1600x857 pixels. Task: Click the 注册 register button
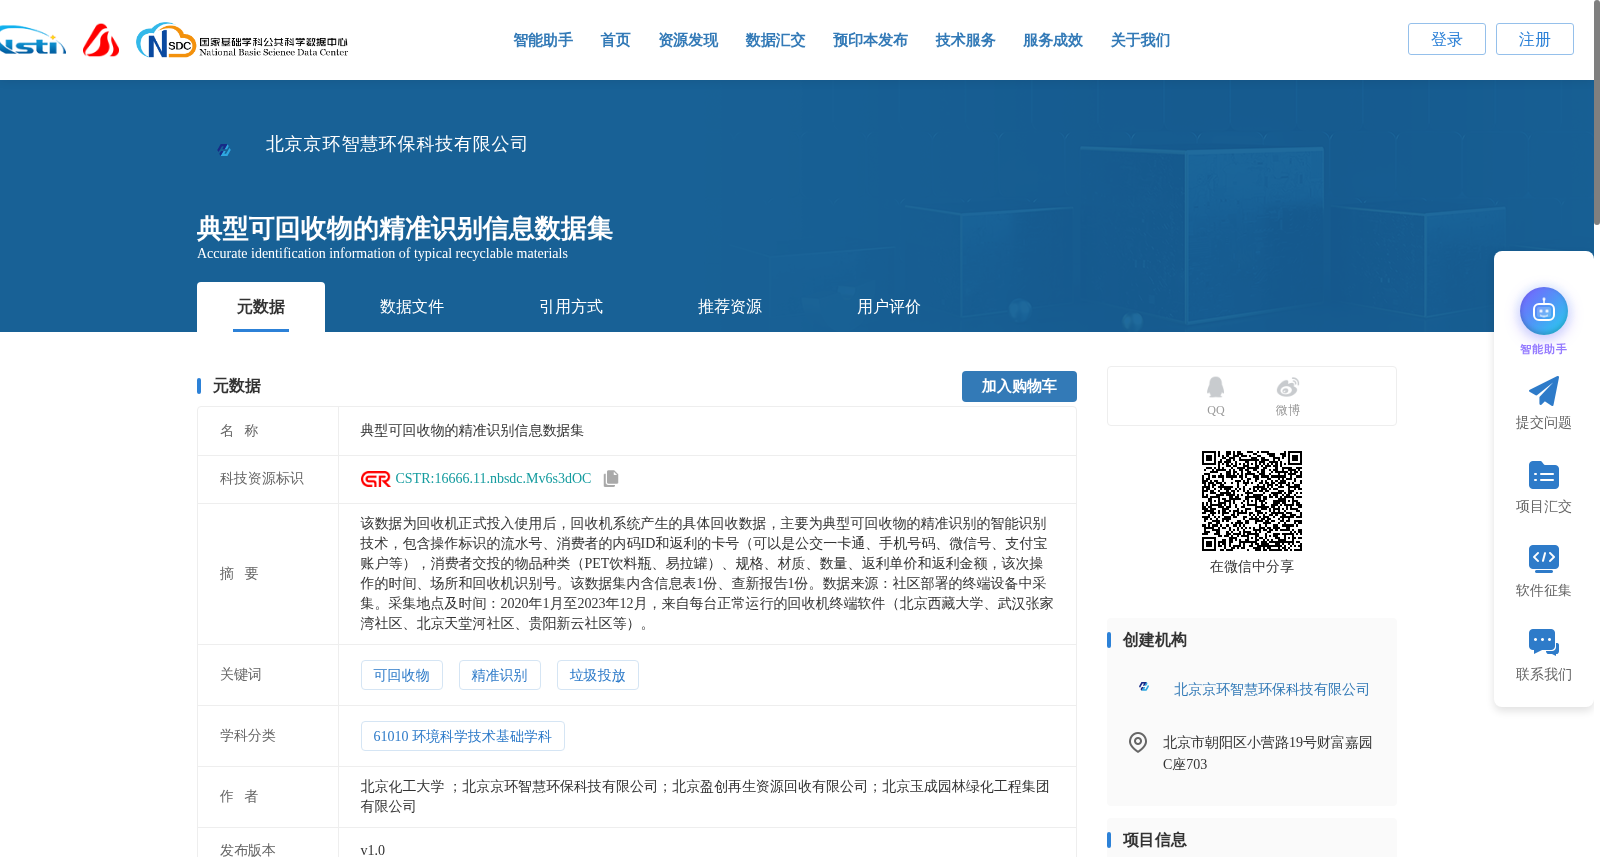pos(1535,39)
